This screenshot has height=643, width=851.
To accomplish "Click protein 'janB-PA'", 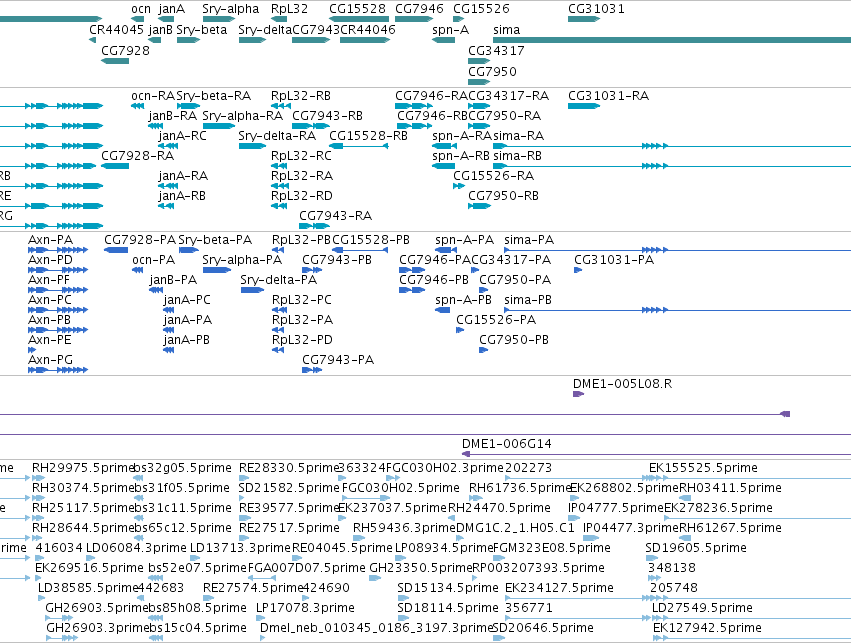I will [173, 280].
